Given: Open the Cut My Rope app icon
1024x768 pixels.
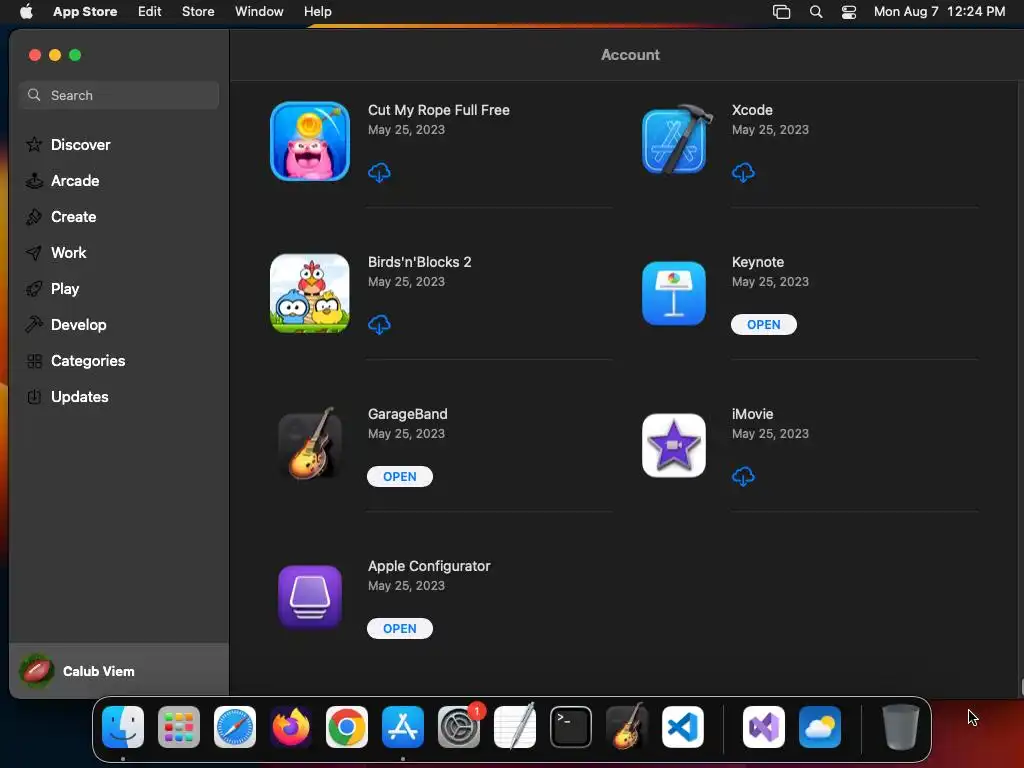Looking at the screenshot, I should click(x=310, y=141).
